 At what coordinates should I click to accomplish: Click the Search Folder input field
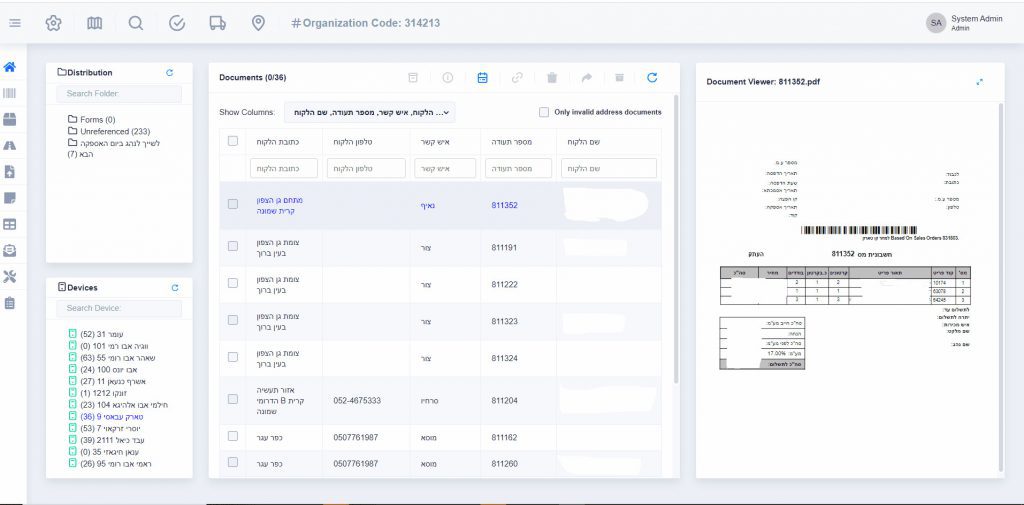click(119, 93)
